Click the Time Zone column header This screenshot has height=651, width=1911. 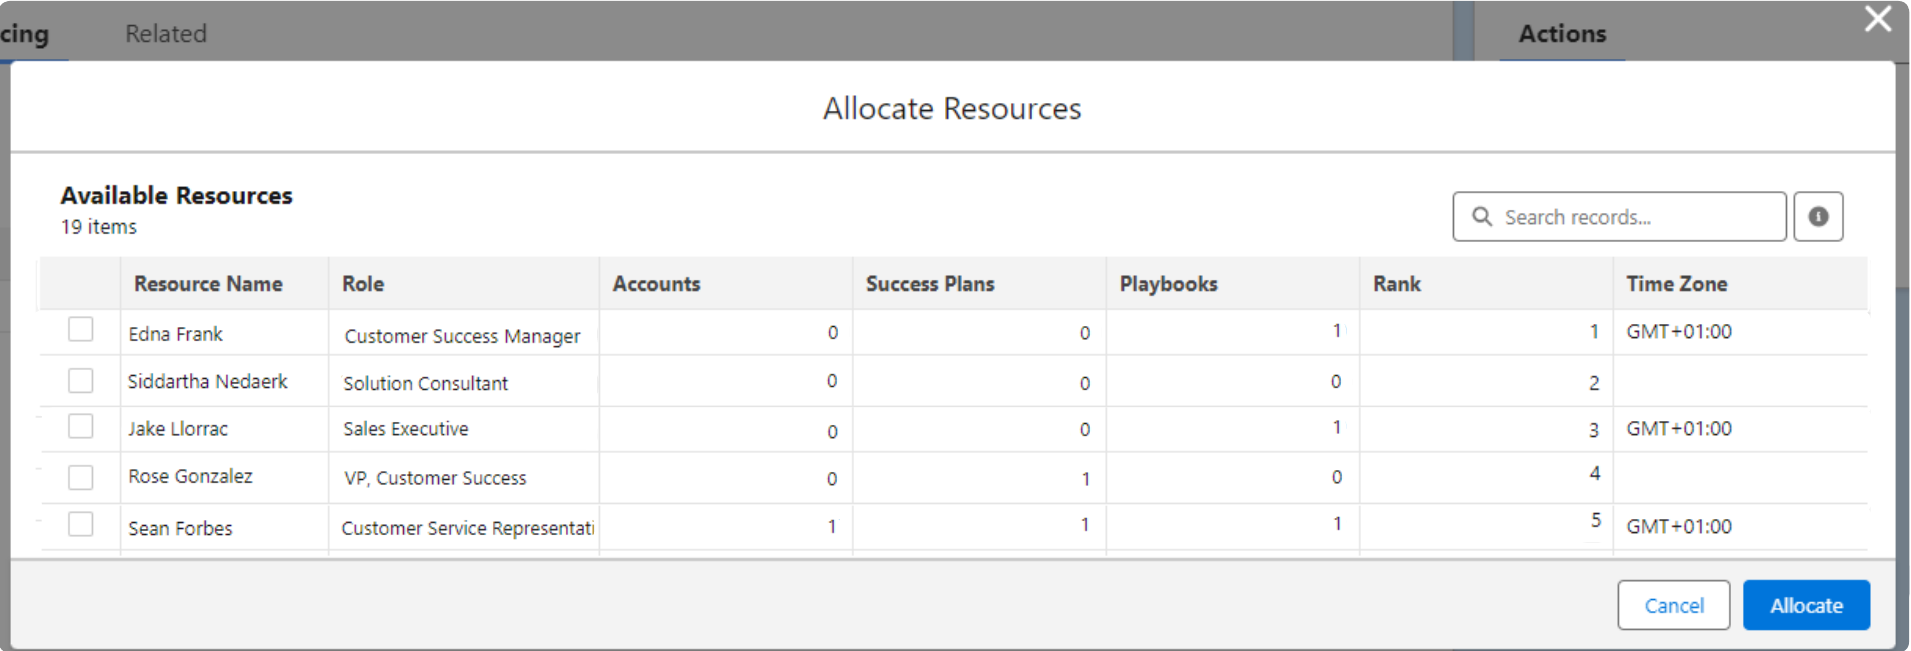coord(1676,284)
